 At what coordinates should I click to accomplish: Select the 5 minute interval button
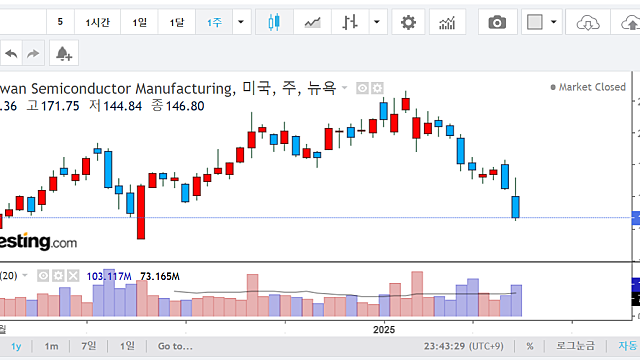tap(60, 22)
